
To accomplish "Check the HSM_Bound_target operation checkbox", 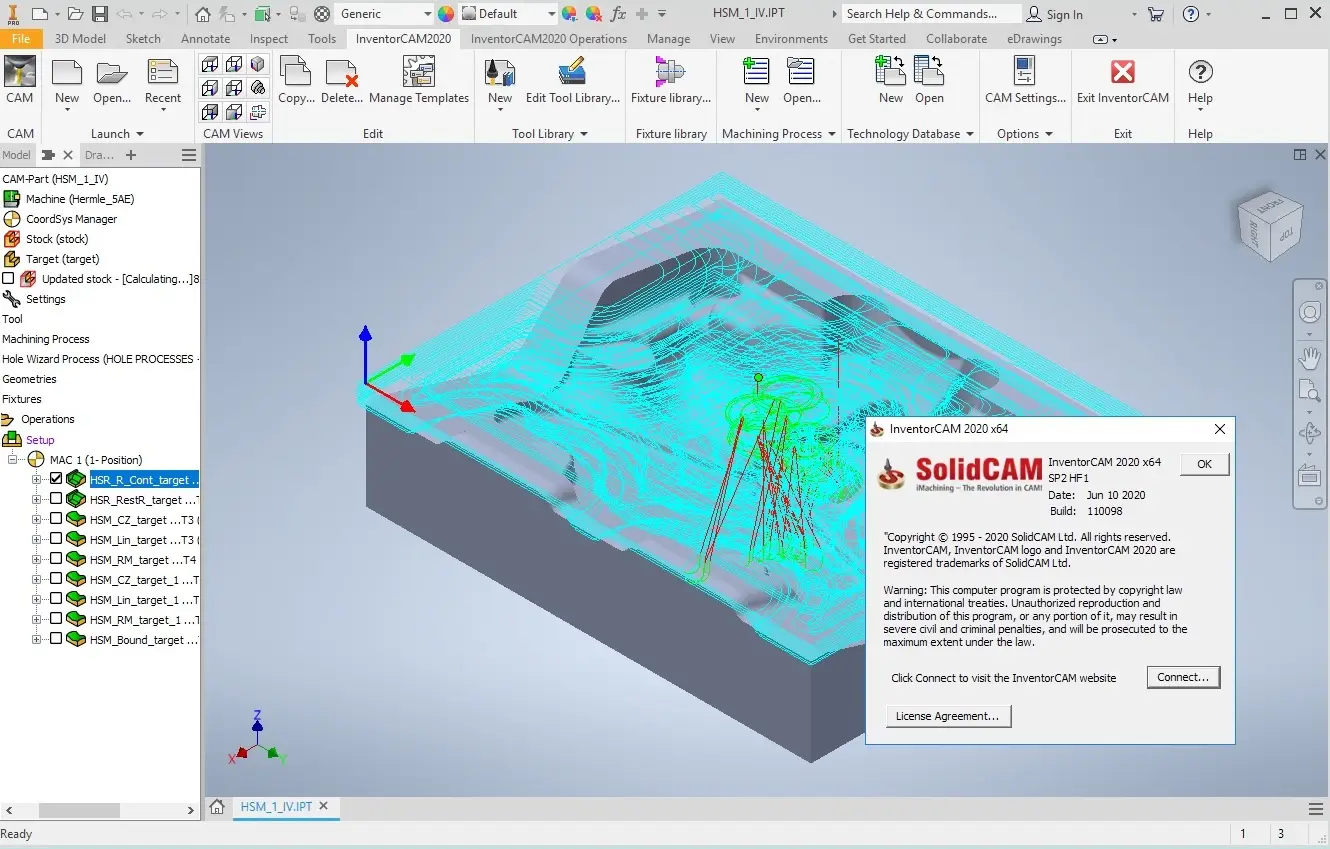I will point(56,639).
